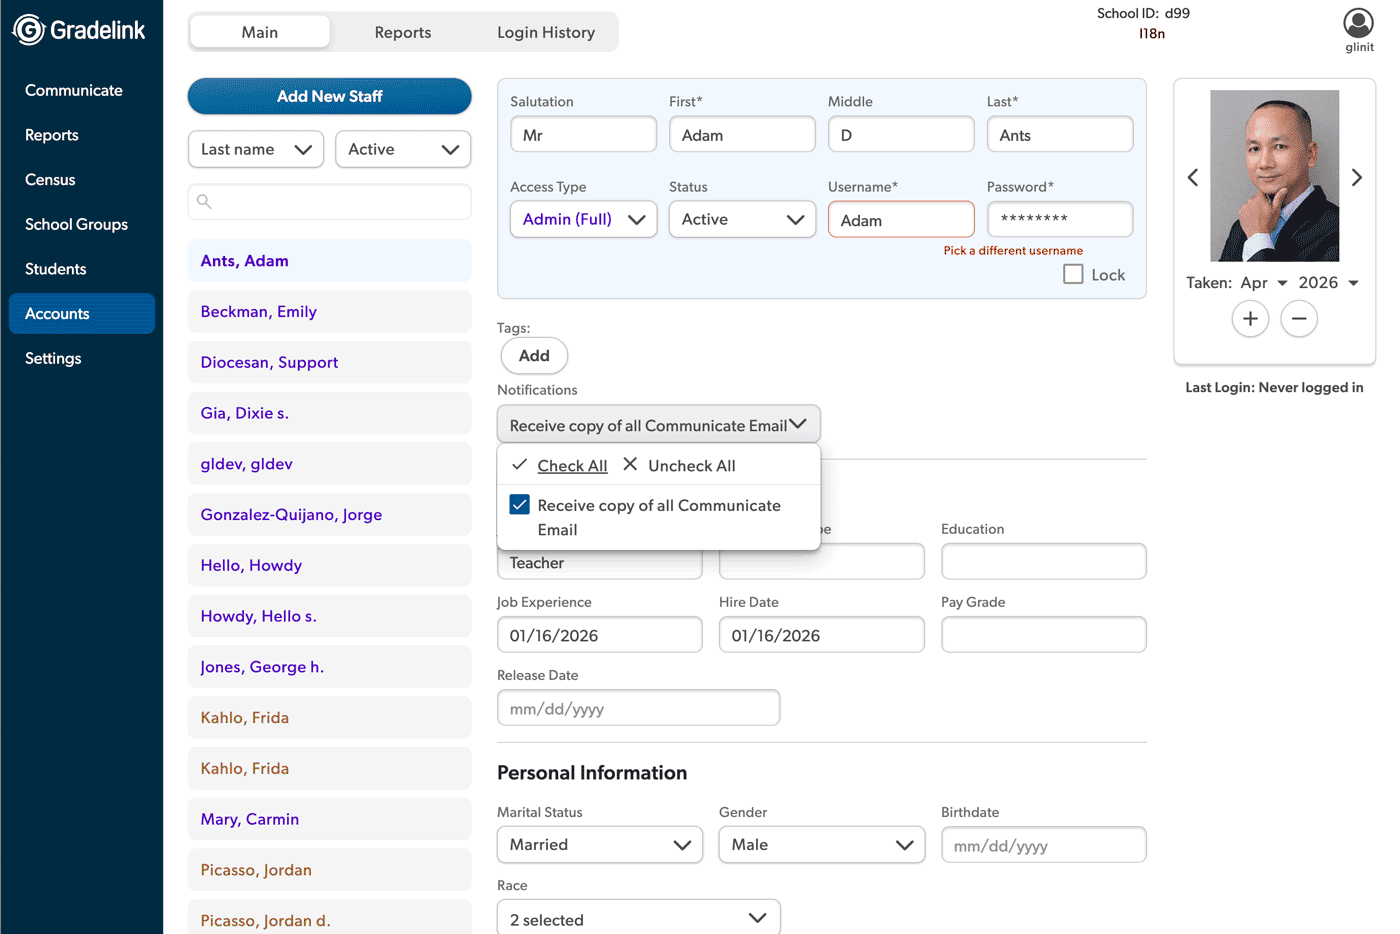This screenshot has width=1400, height=934.
Task: Click the plus icon to add photo
Action: [x=1249, y=319]
